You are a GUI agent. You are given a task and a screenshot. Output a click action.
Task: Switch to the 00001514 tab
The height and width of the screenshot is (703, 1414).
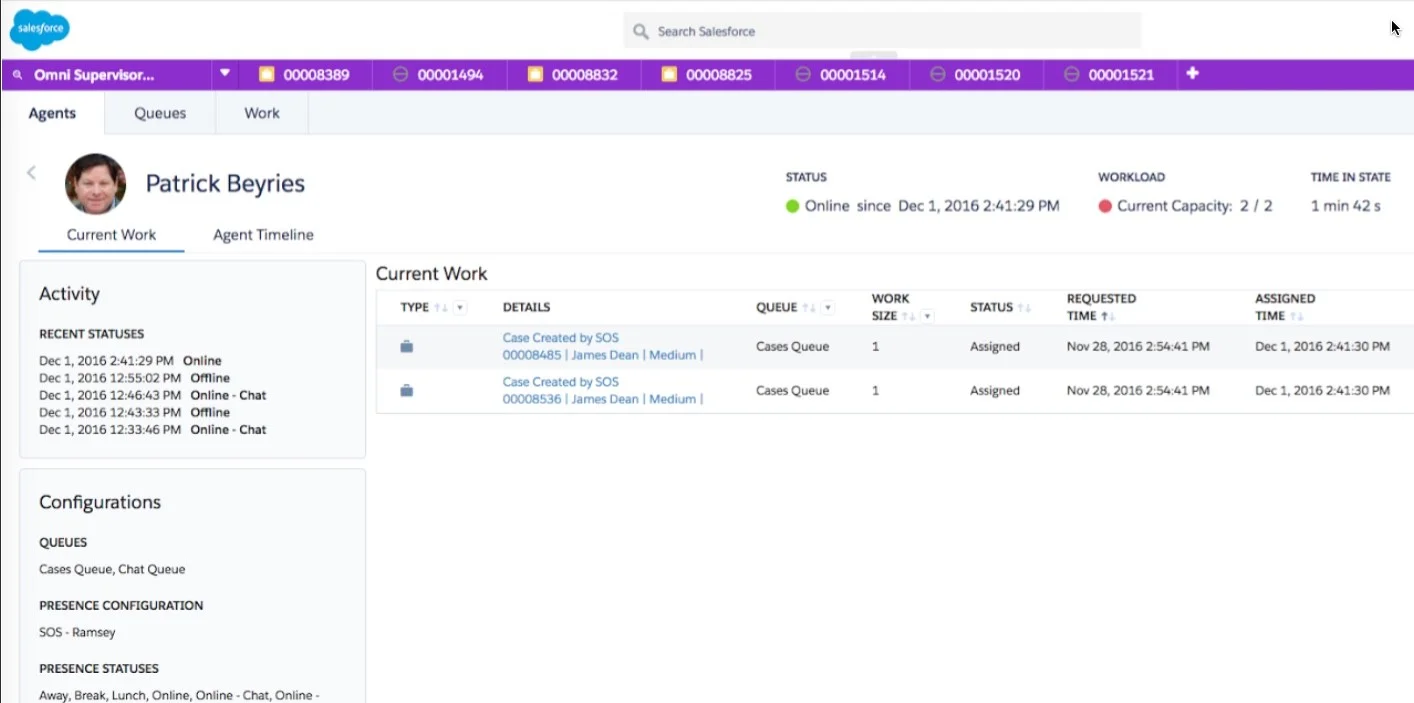point(841,74)
